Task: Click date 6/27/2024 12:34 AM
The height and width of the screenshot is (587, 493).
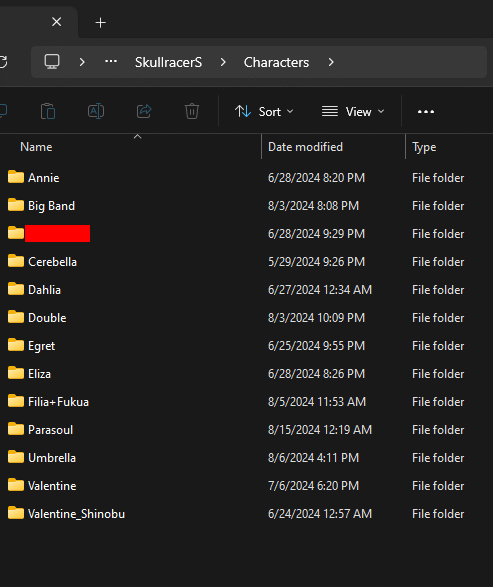Action: [320, 290]
